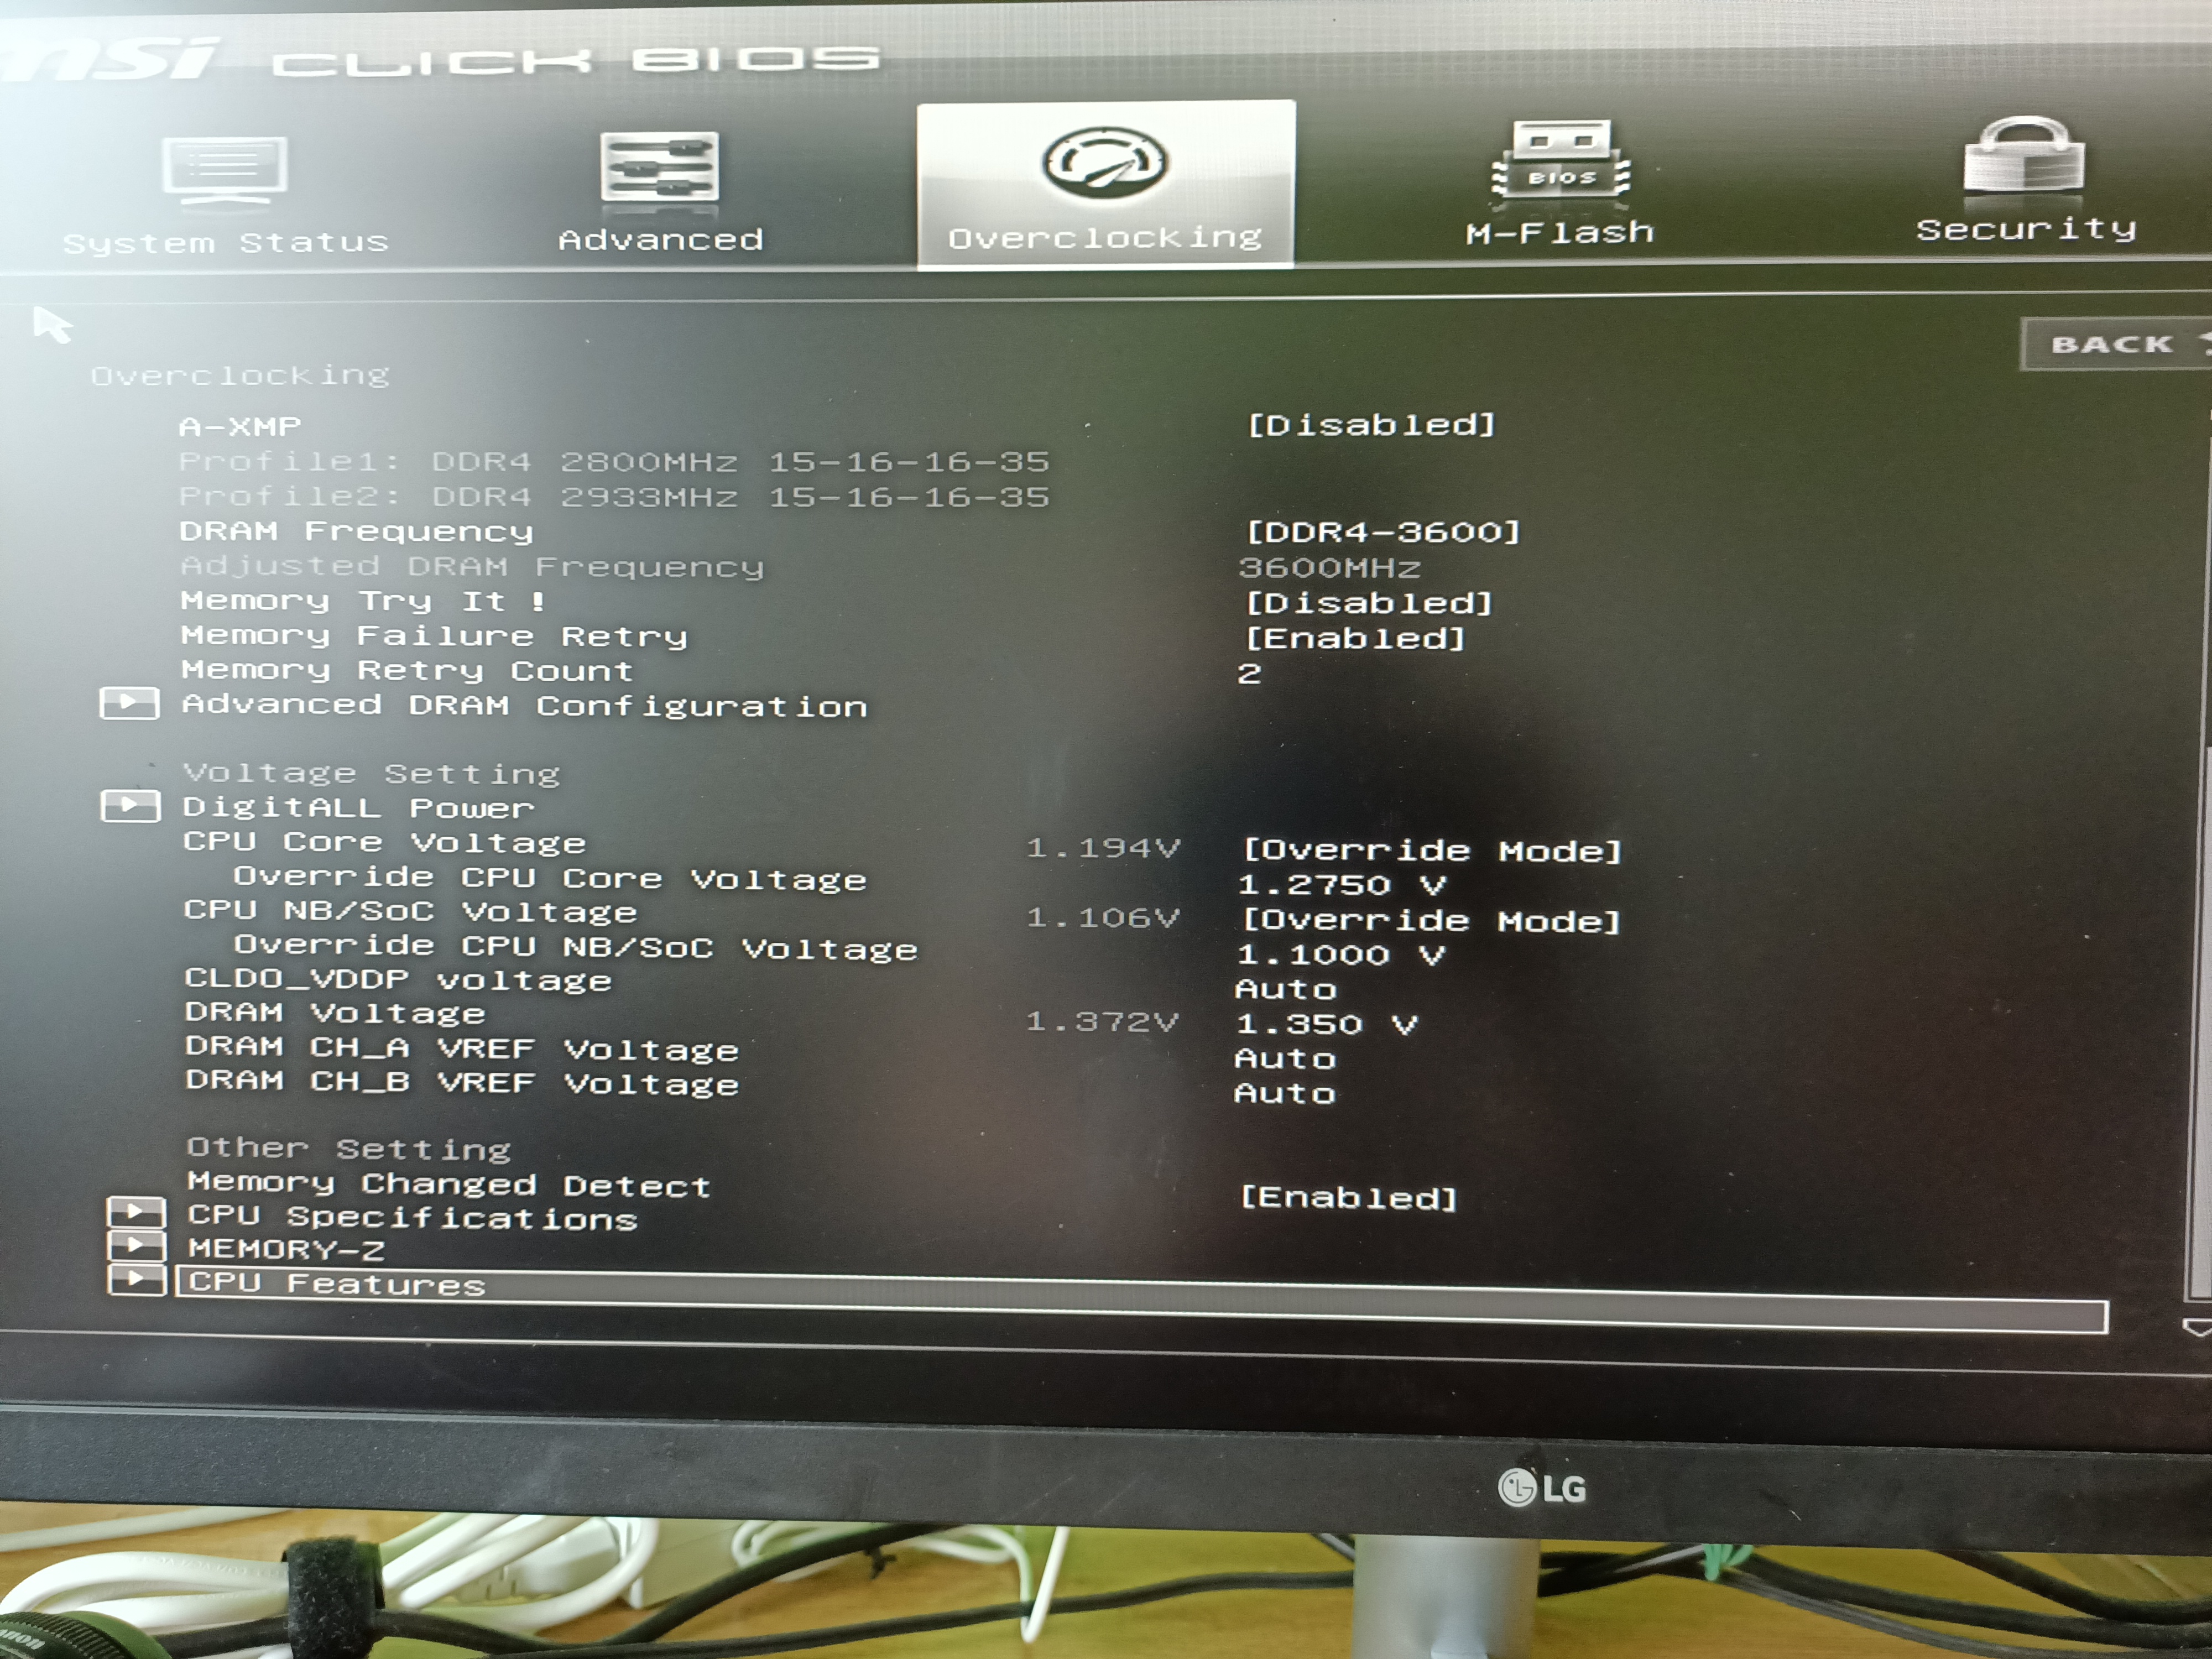Switch to Advanced tab label
Image resolution: width=2212 pixels, height=1659 pixels.
pyautogui.click(x=660, y=240)
